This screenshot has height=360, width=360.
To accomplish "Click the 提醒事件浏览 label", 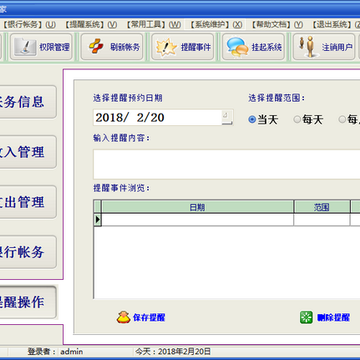I will (122, 188).
